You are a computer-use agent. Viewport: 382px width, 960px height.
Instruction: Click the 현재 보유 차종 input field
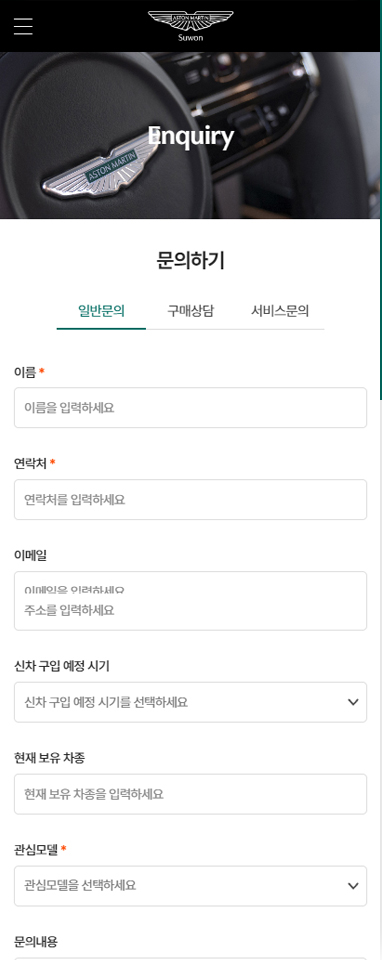[x=190, y=794]
